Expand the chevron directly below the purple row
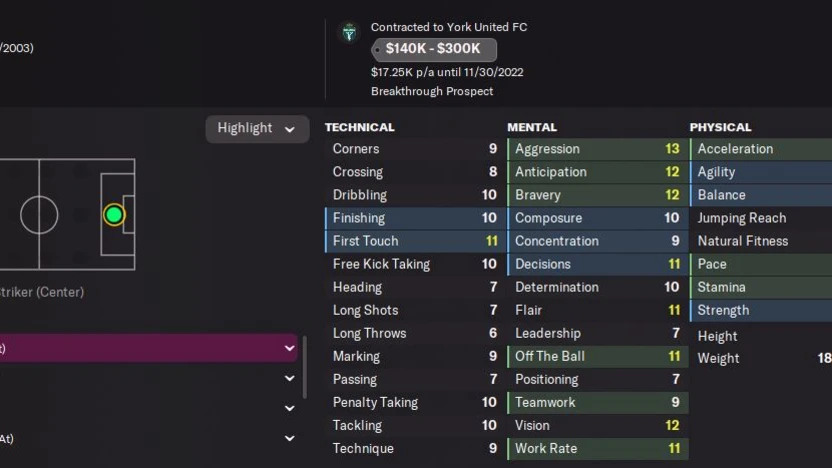The image size is (832, 468). (290, 379)
